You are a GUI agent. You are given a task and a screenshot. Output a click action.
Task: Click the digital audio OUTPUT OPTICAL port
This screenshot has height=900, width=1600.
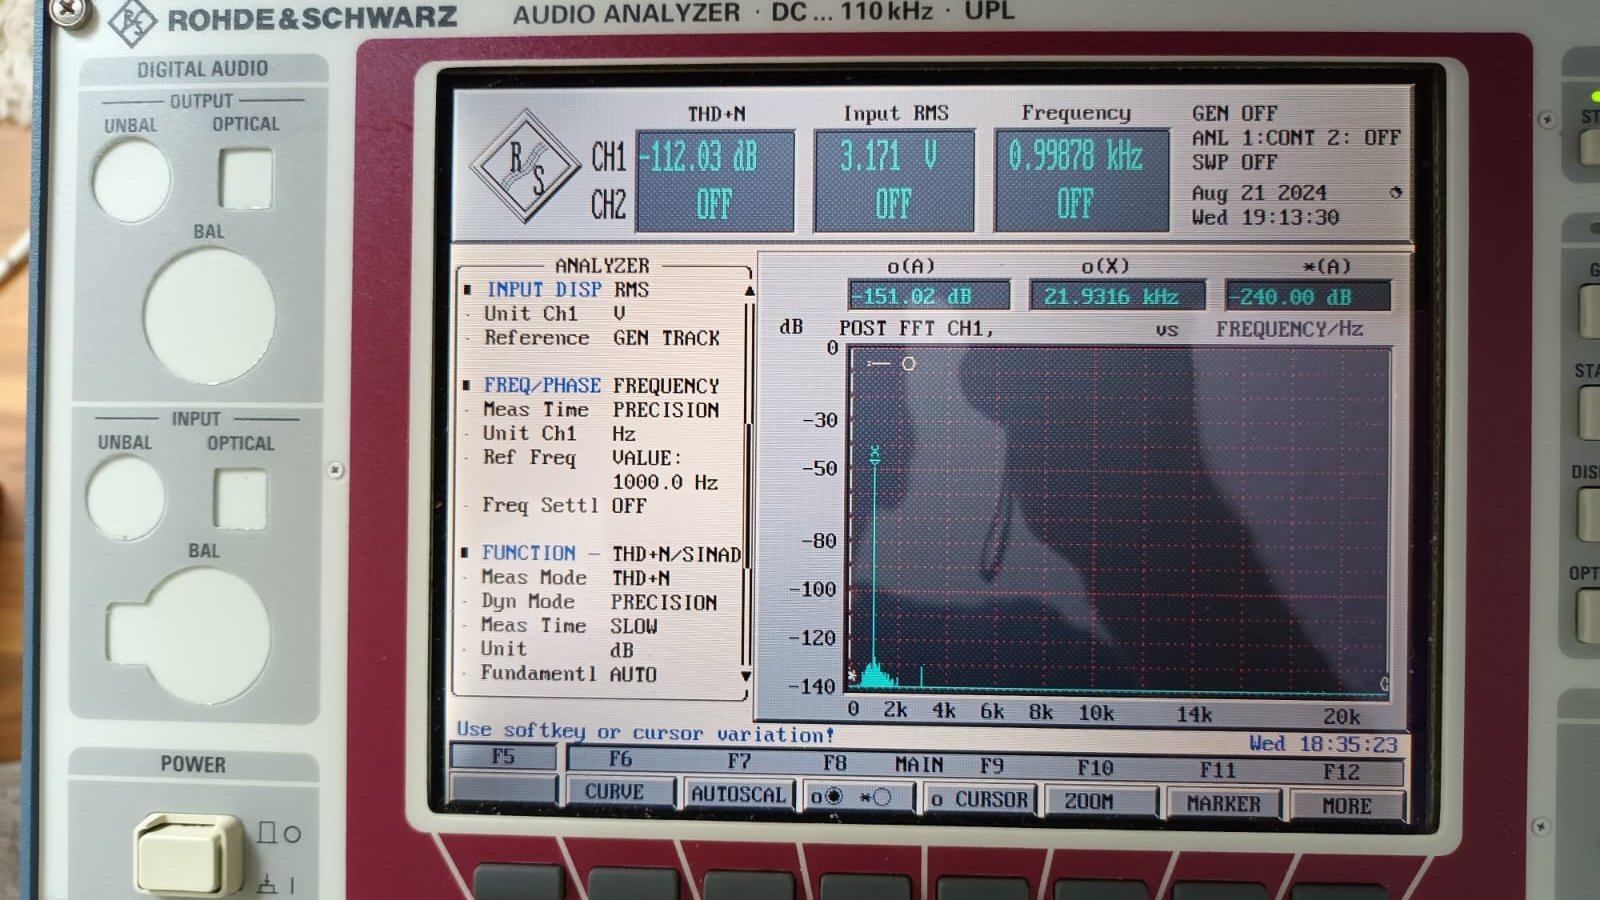pos(245,178)
